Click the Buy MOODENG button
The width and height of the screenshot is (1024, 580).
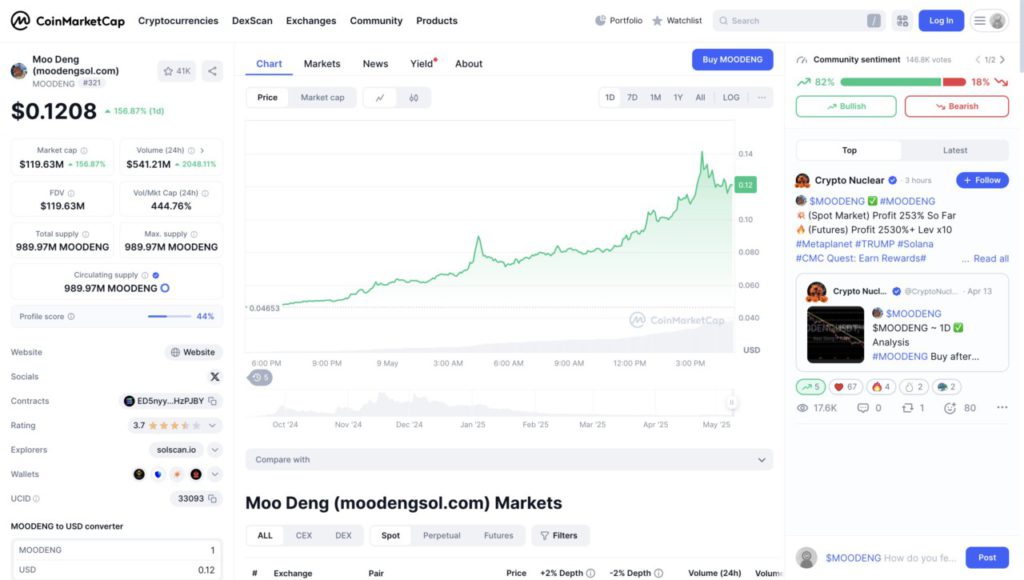732,60
